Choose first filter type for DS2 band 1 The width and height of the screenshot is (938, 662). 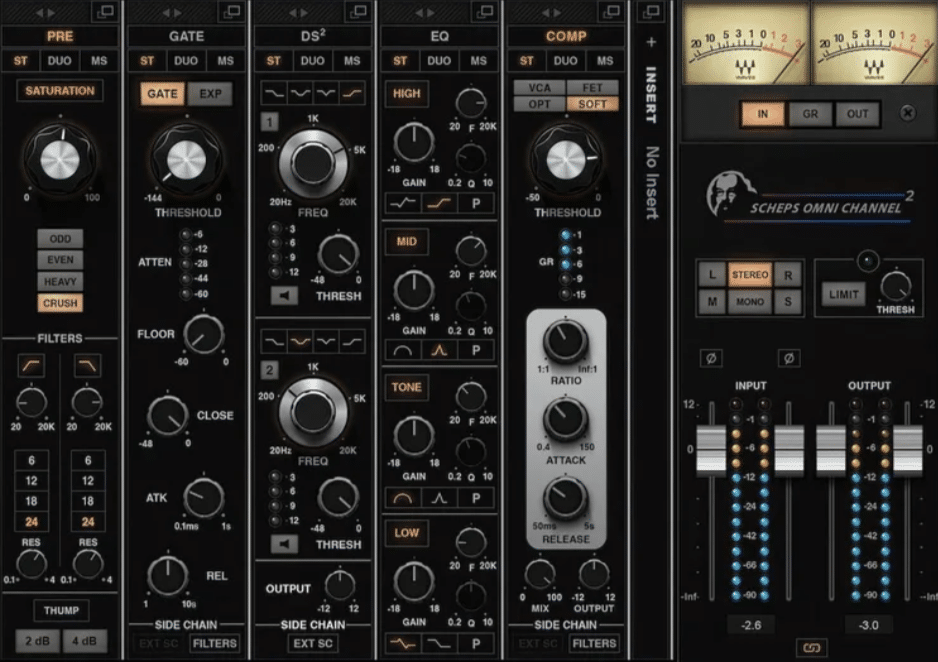[x=274, y=93]
